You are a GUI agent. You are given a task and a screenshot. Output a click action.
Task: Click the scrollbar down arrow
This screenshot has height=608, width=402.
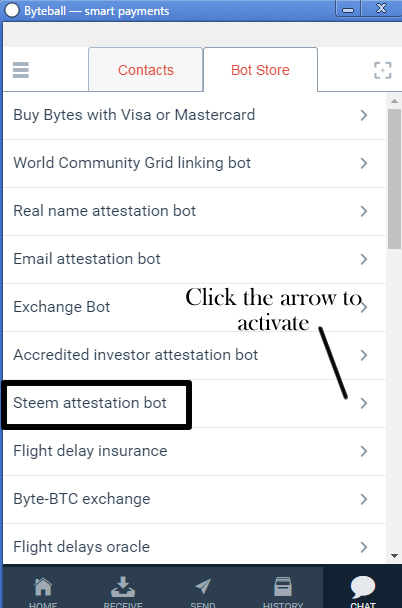(394, 556)
